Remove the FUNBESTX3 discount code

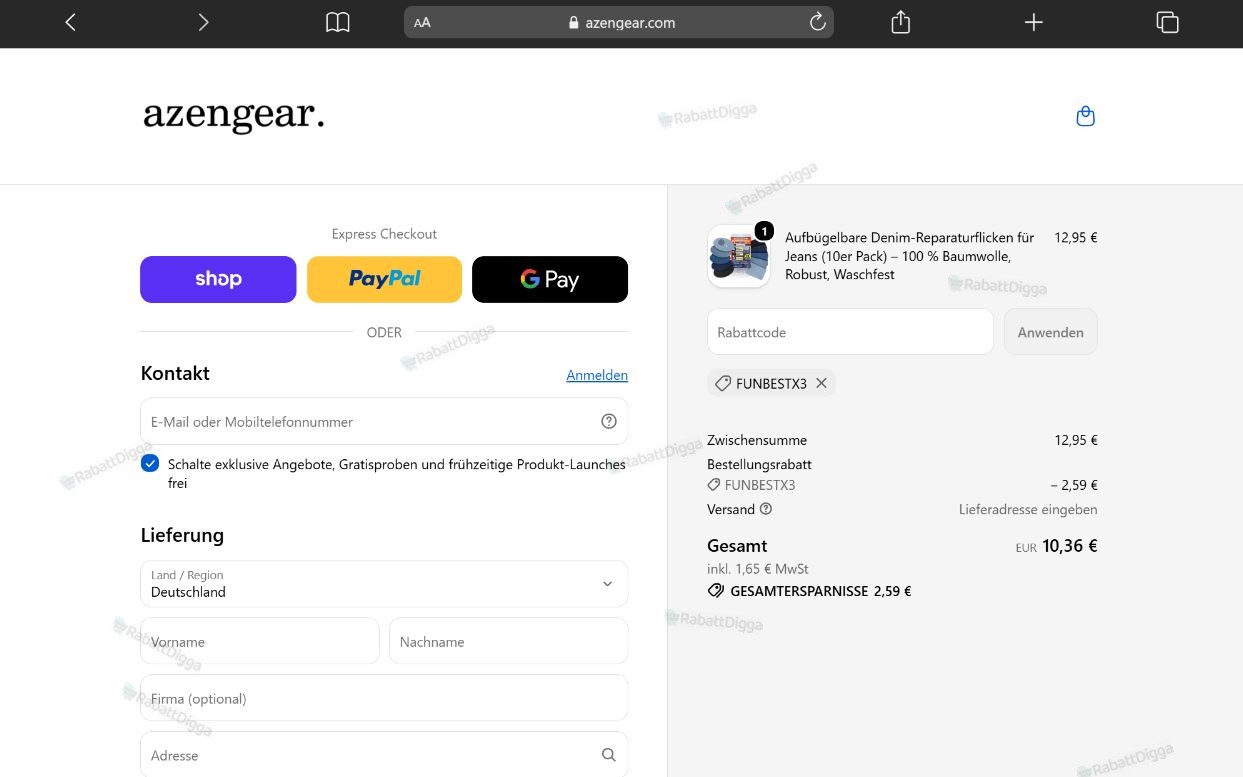pyautogui.click(x=821, y=383)
